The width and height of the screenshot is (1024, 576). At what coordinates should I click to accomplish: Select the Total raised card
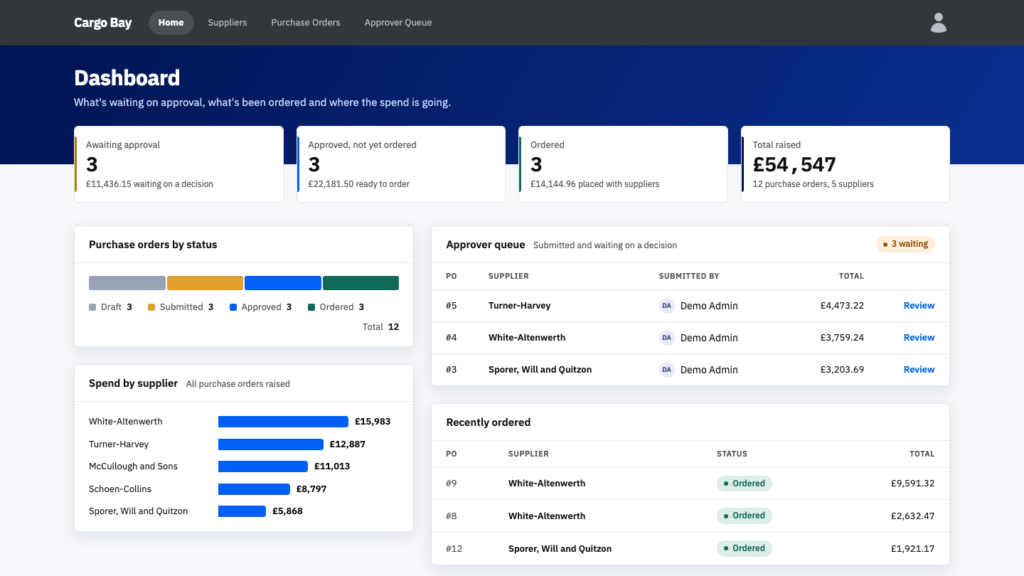(x=845, y=164)
